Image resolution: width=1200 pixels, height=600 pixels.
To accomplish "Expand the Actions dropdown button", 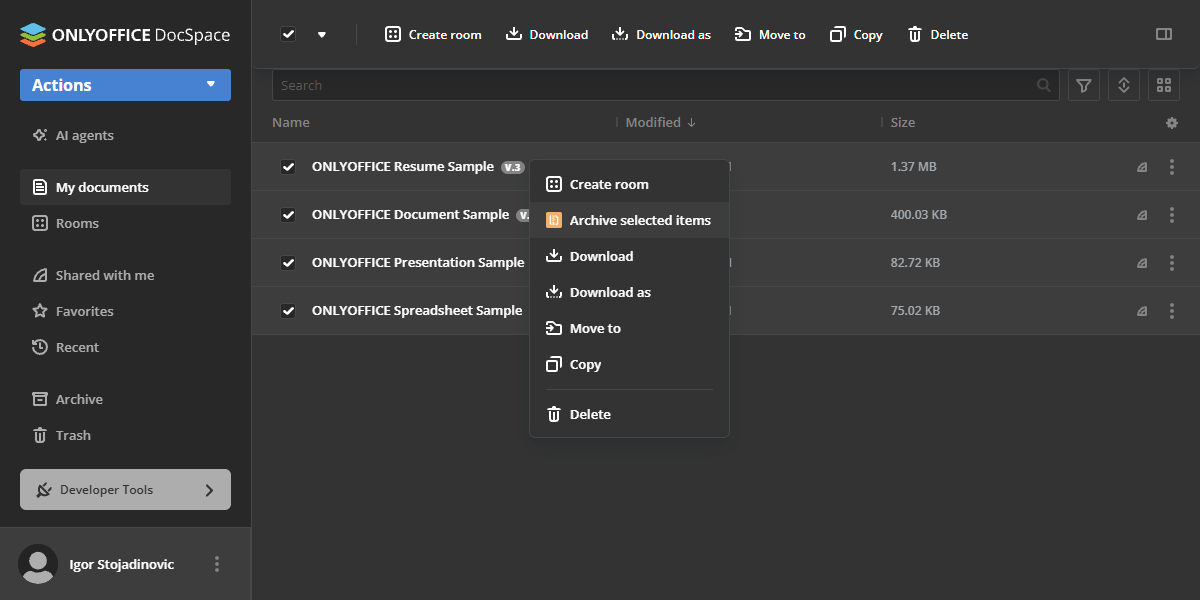I will [125, 85].
